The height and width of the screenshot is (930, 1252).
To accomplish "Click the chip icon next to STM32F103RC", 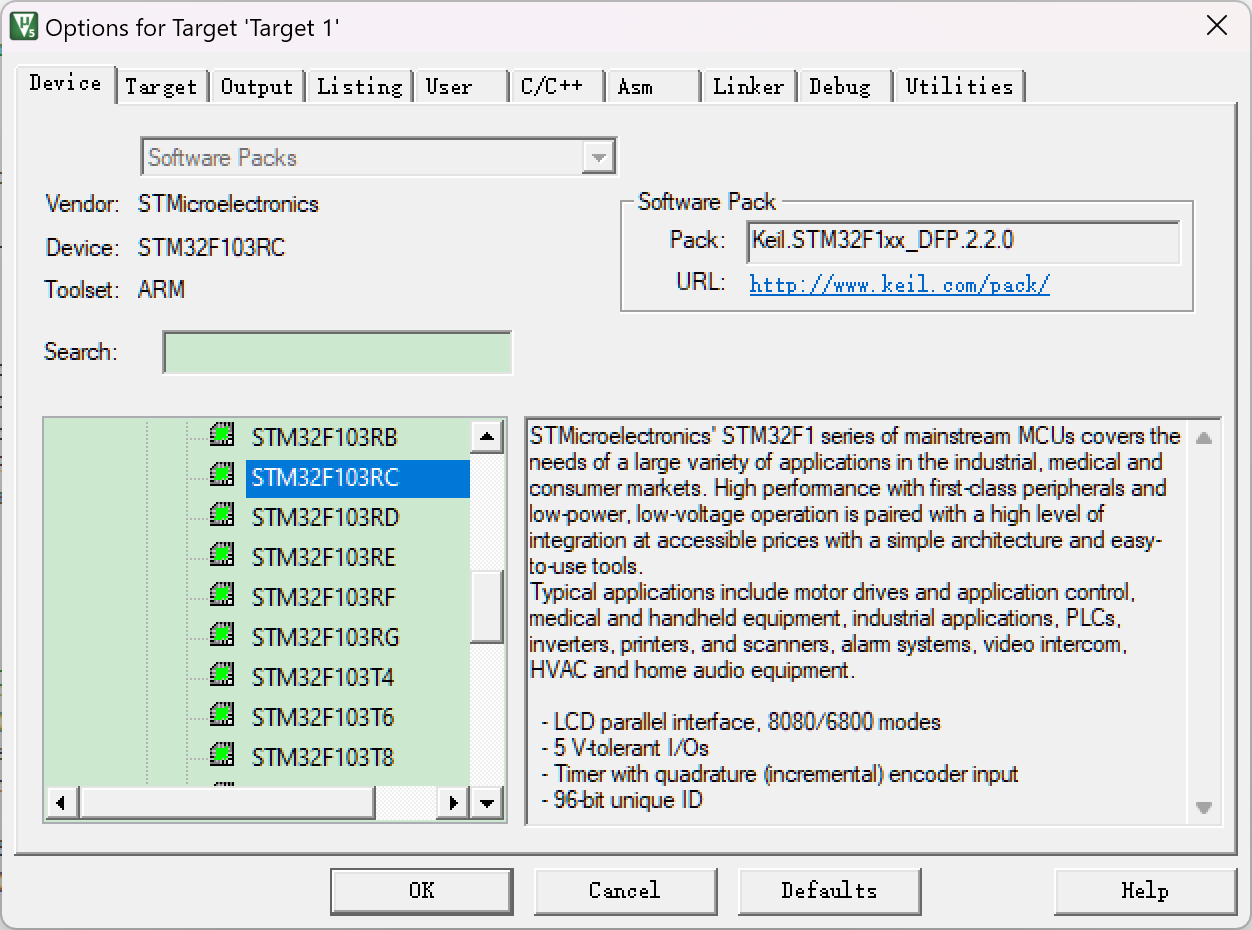I will click(x=222, y=475).
